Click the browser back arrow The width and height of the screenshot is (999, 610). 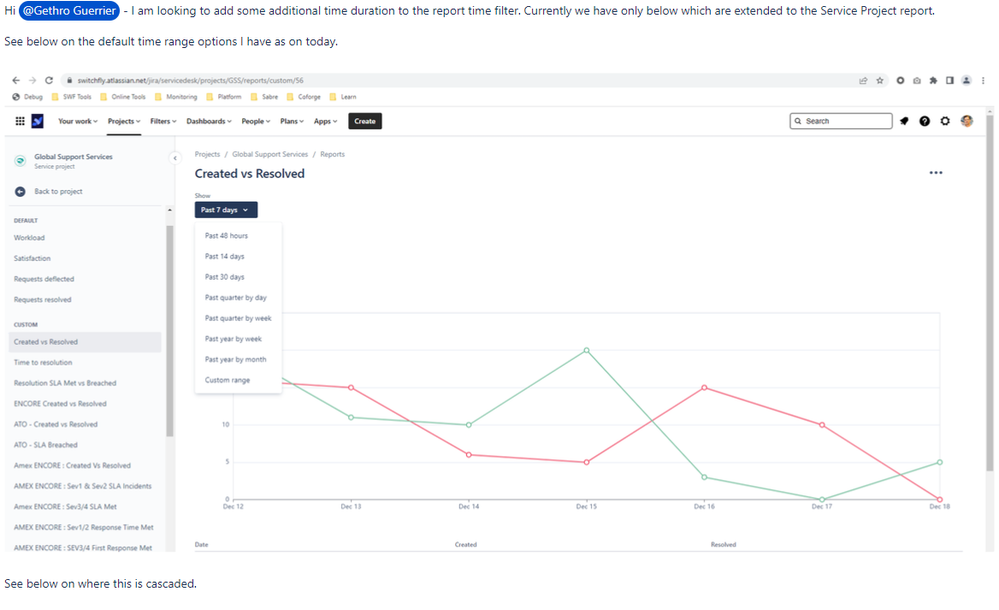click(16, 80)
